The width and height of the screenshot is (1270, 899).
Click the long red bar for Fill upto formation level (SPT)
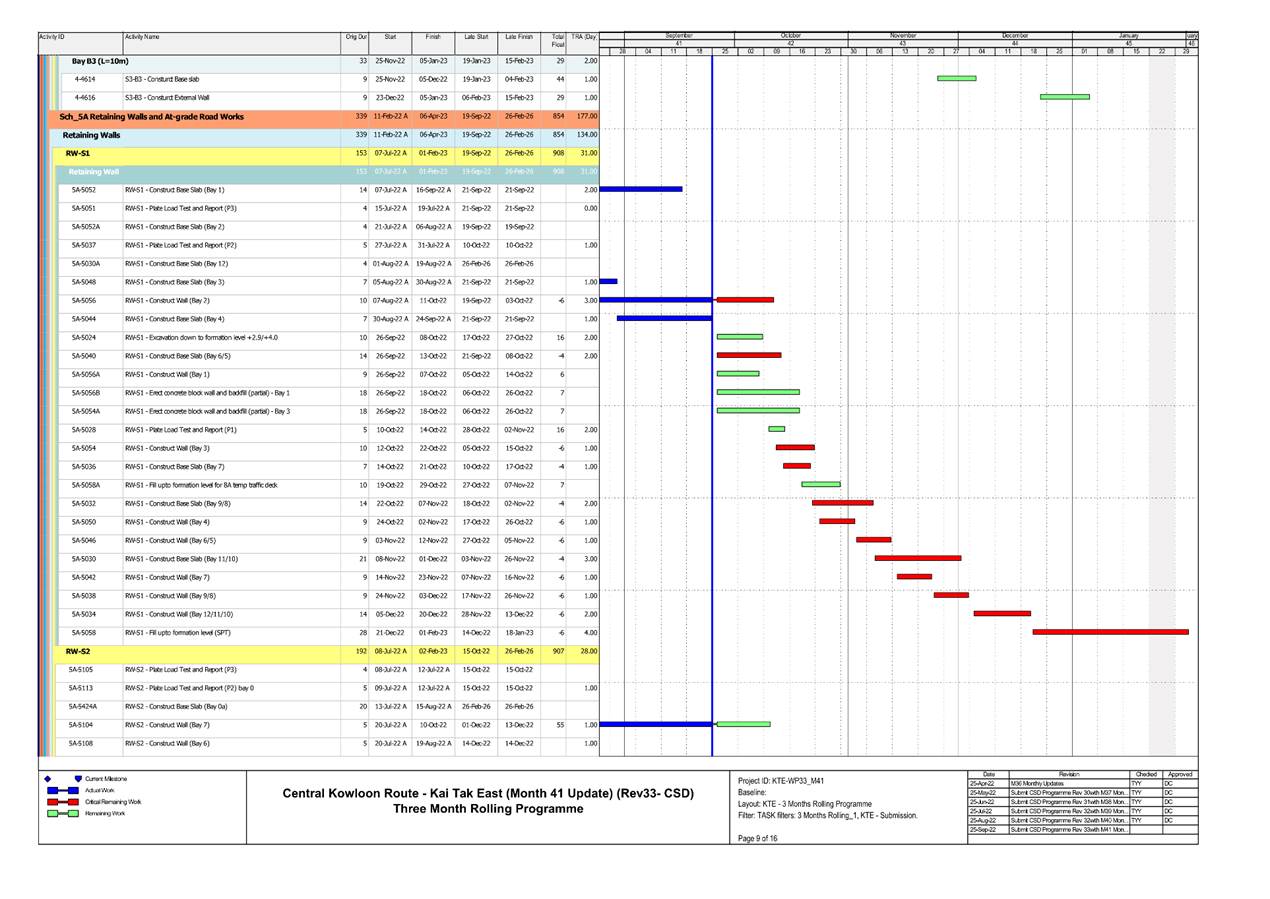(1110, 630)
